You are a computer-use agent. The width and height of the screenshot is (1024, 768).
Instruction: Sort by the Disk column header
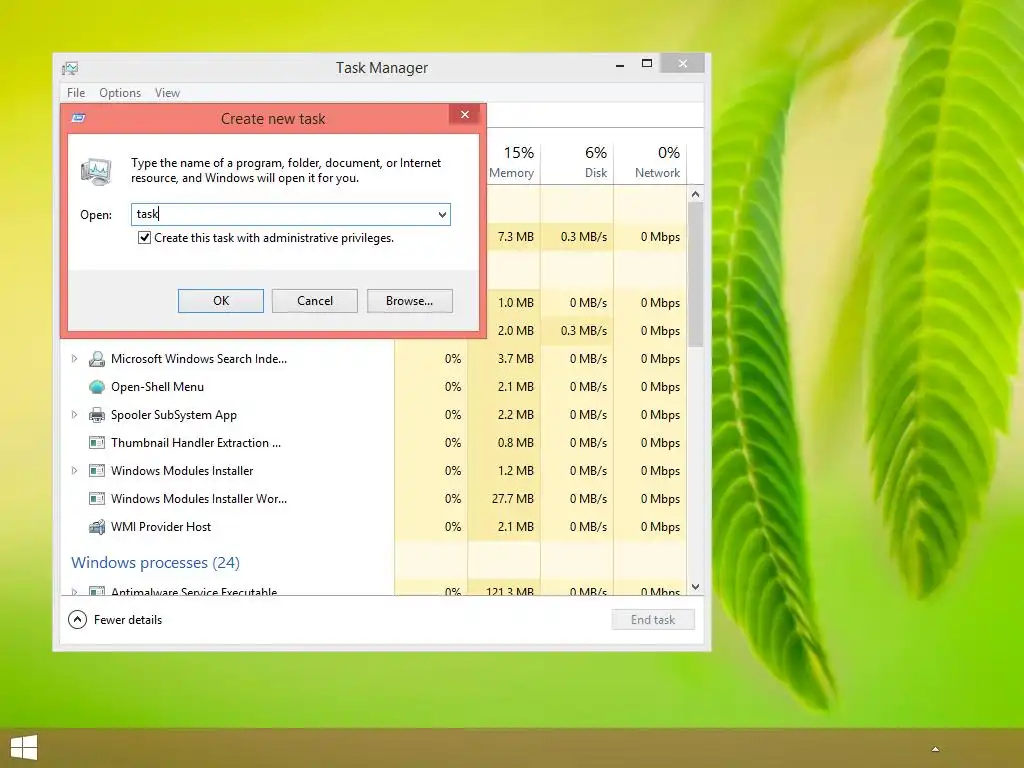(577, 162)
